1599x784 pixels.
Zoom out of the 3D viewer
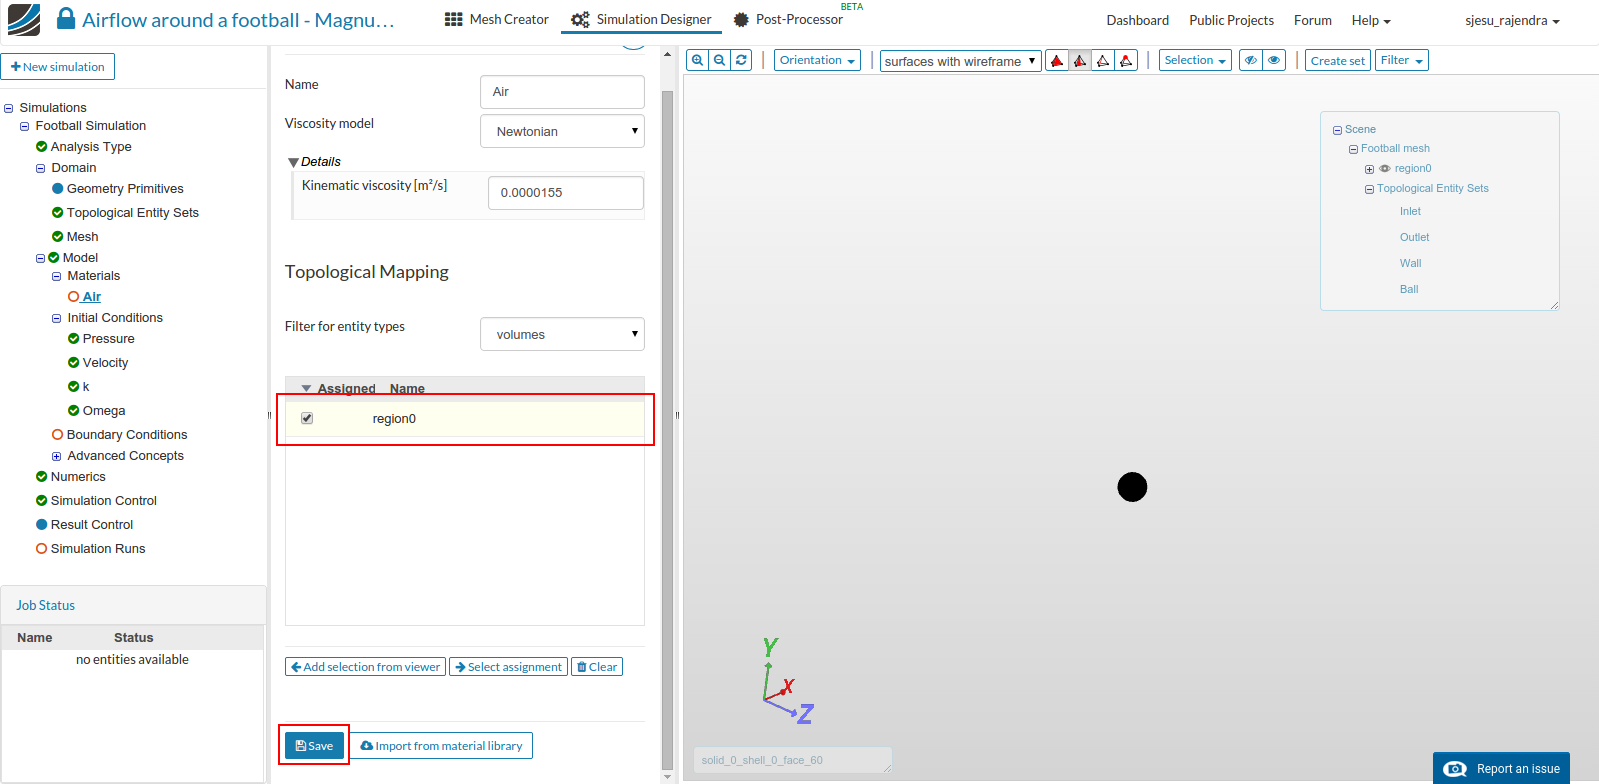pos(719,60)
